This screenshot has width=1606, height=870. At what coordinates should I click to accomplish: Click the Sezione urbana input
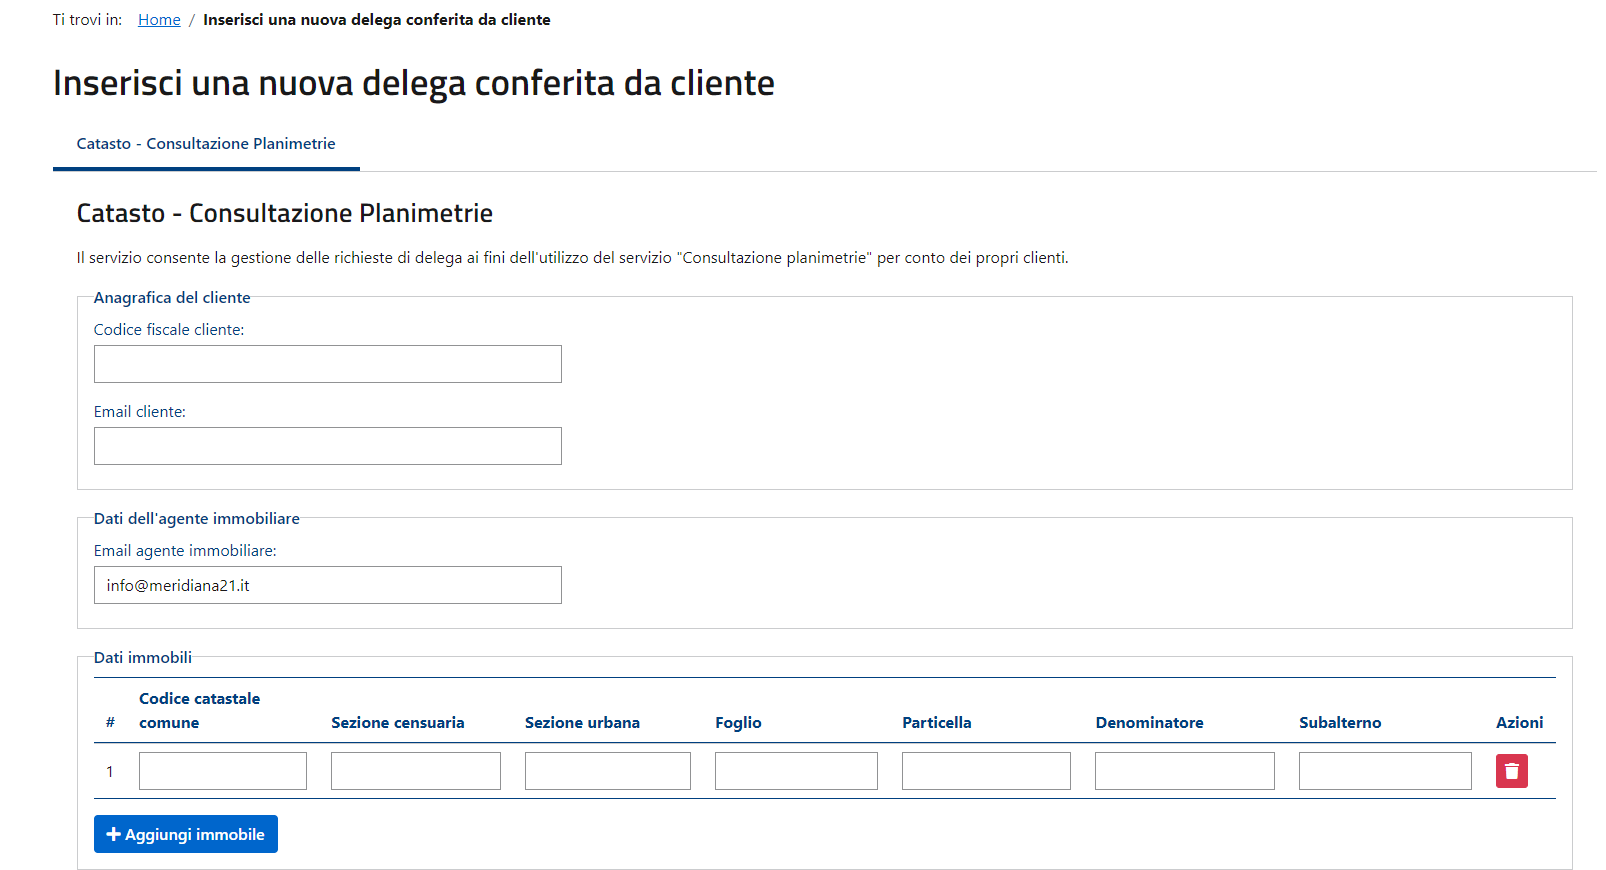608,771
